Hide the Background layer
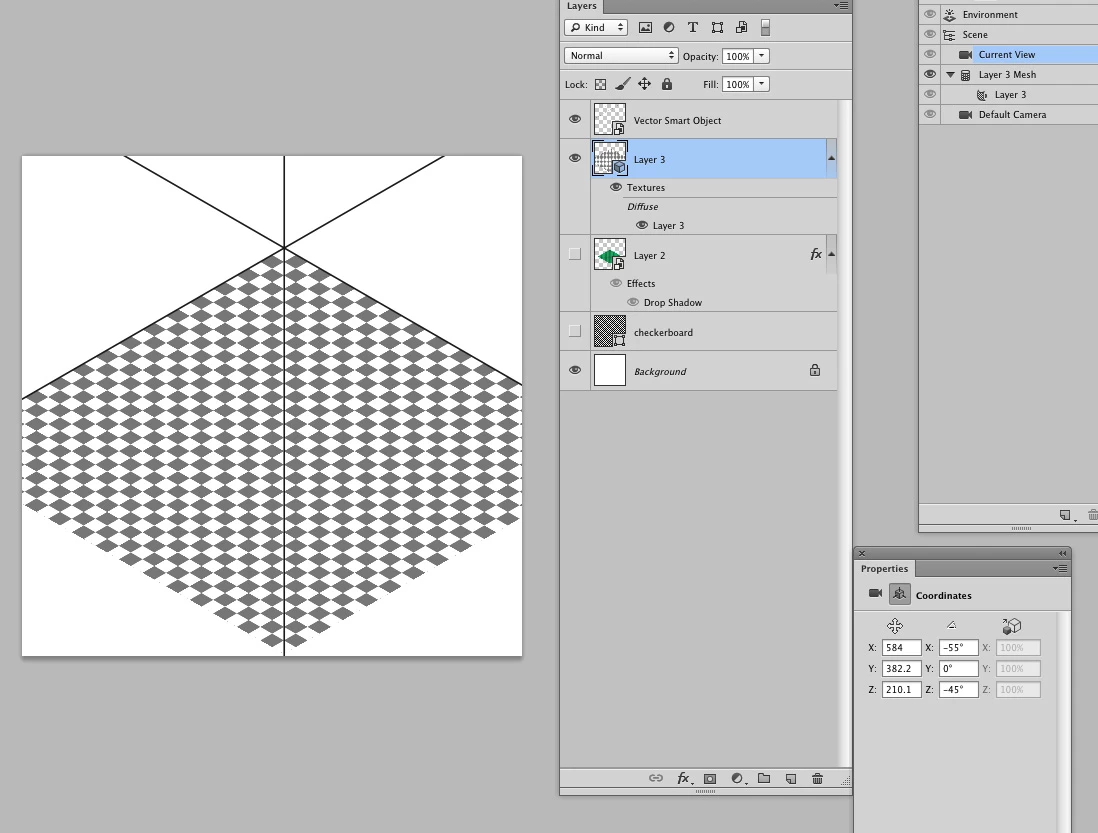Screen dimensions: 1098x833 [575, 370]
